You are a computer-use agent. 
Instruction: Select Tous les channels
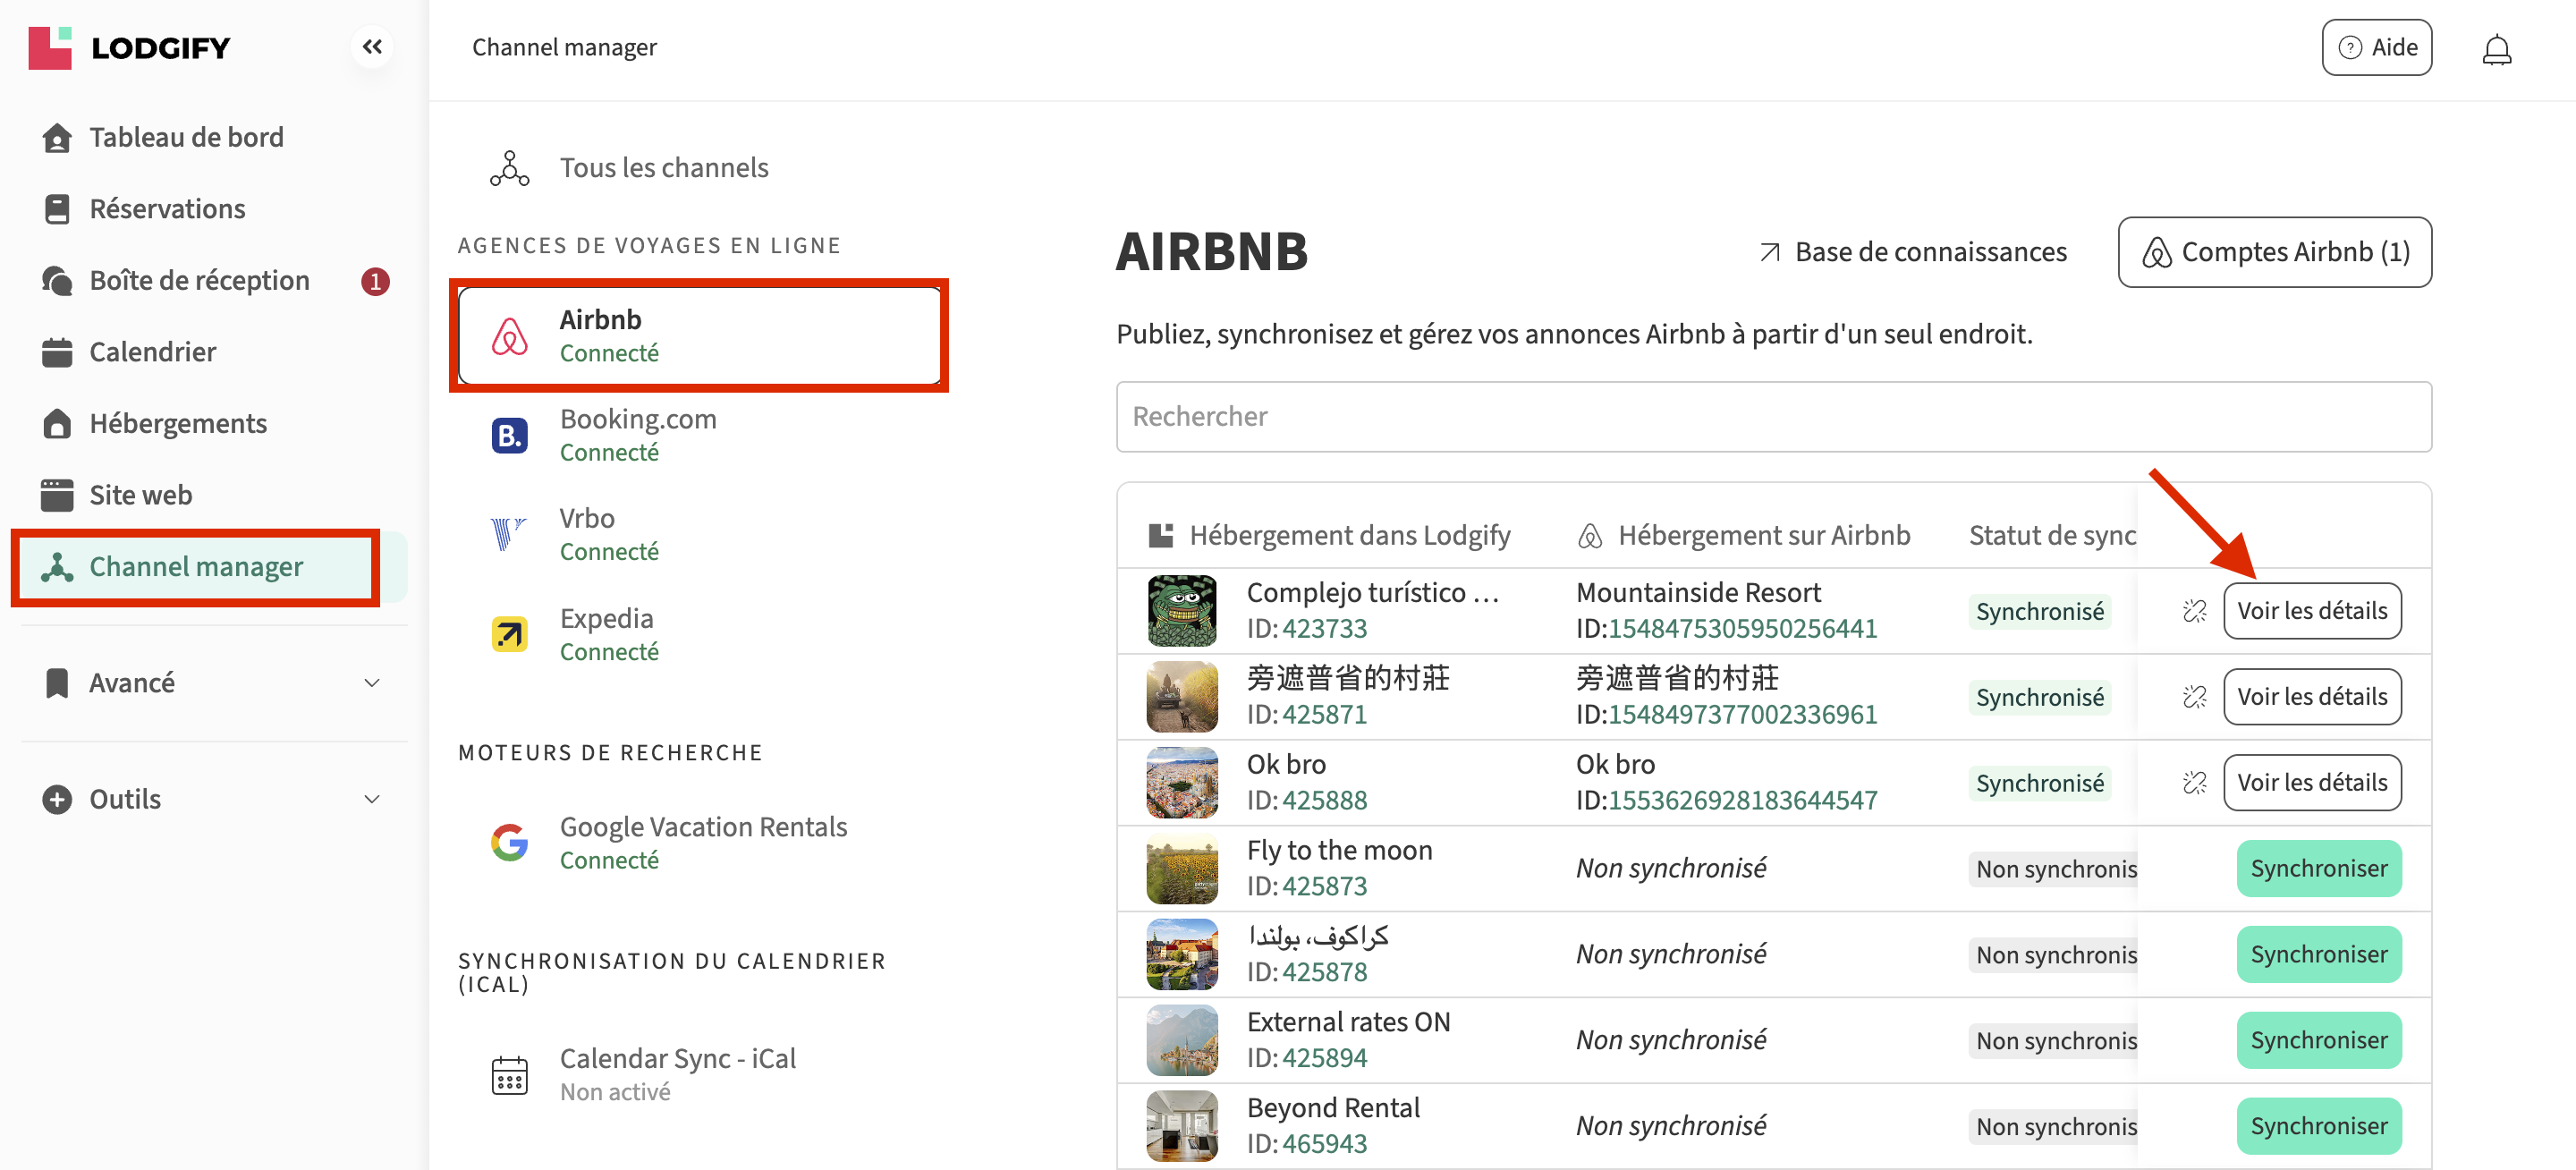663,168
